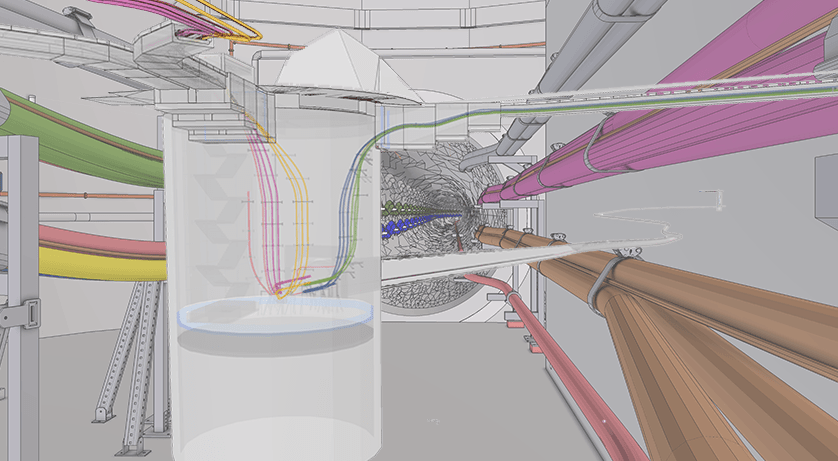The width and height of the screenshot is (838, 461).
Task: Select the red pipe running along the floor
Action: click(556, 363)
